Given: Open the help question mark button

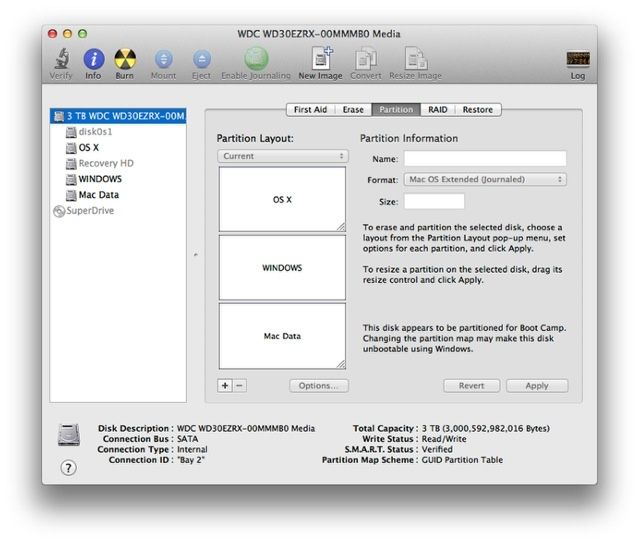Looking at the screenshot, I should pyautogui.click(x=69, y=468).
